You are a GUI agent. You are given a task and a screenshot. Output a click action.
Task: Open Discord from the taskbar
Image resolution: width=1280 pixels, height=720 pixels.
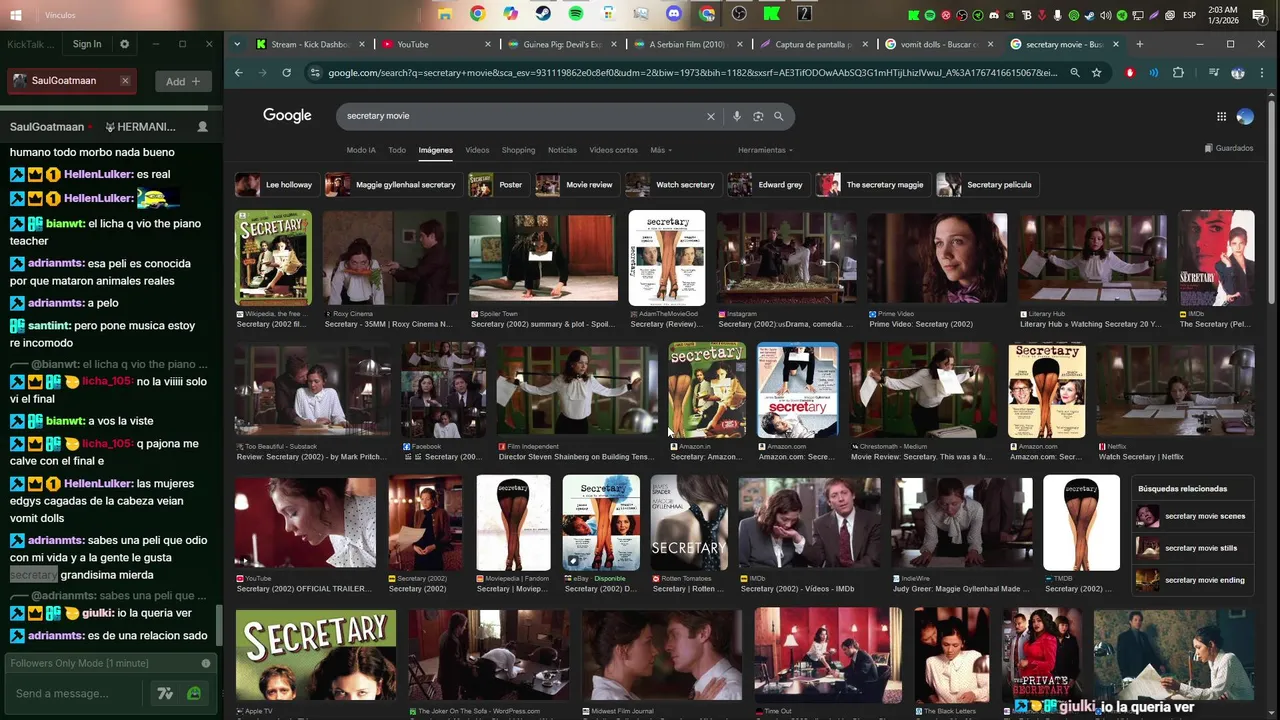[674, 14]
